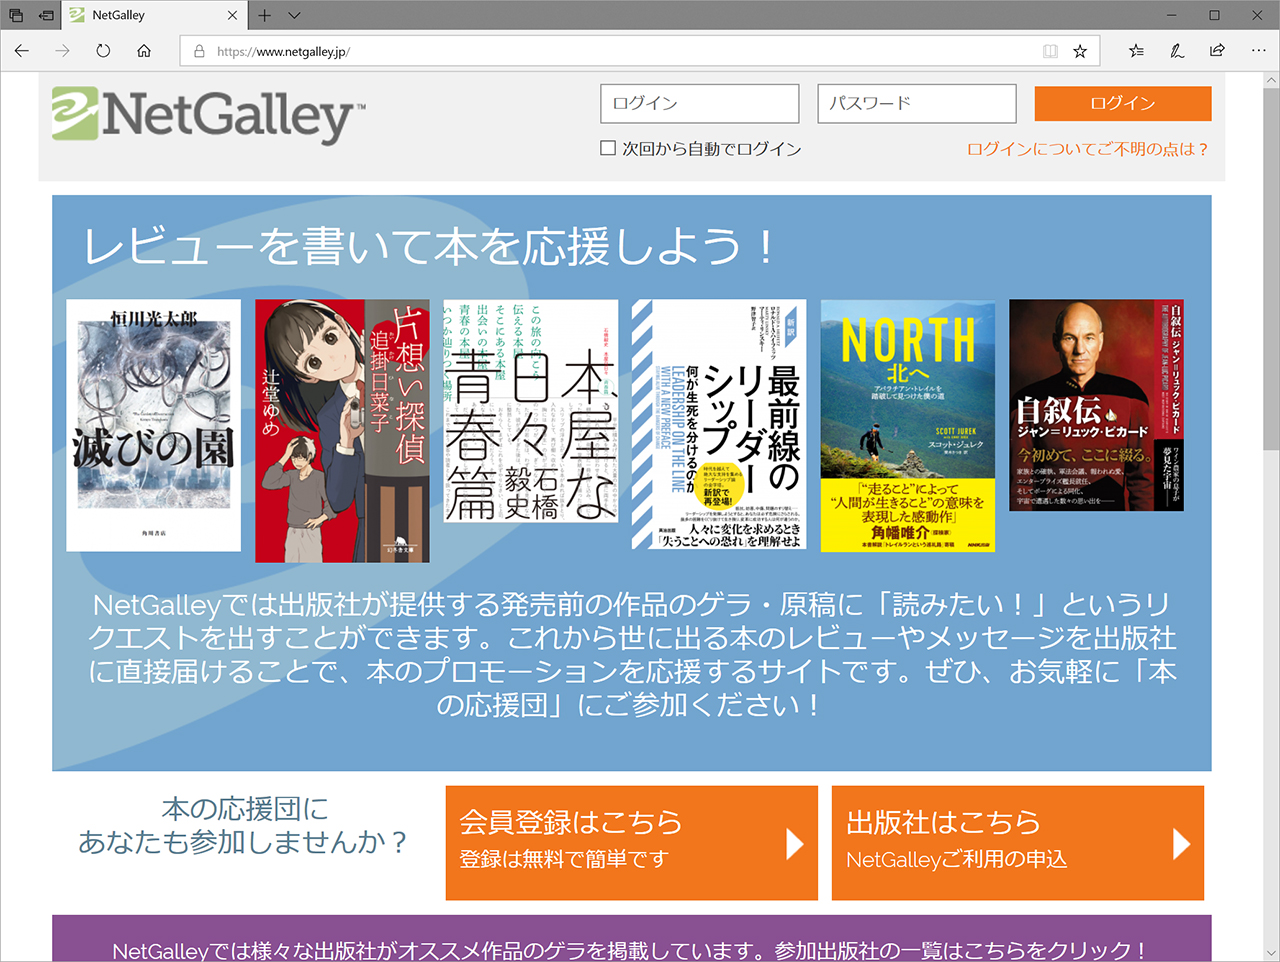
Task: Click the Share page icon
Action: 1217,51
